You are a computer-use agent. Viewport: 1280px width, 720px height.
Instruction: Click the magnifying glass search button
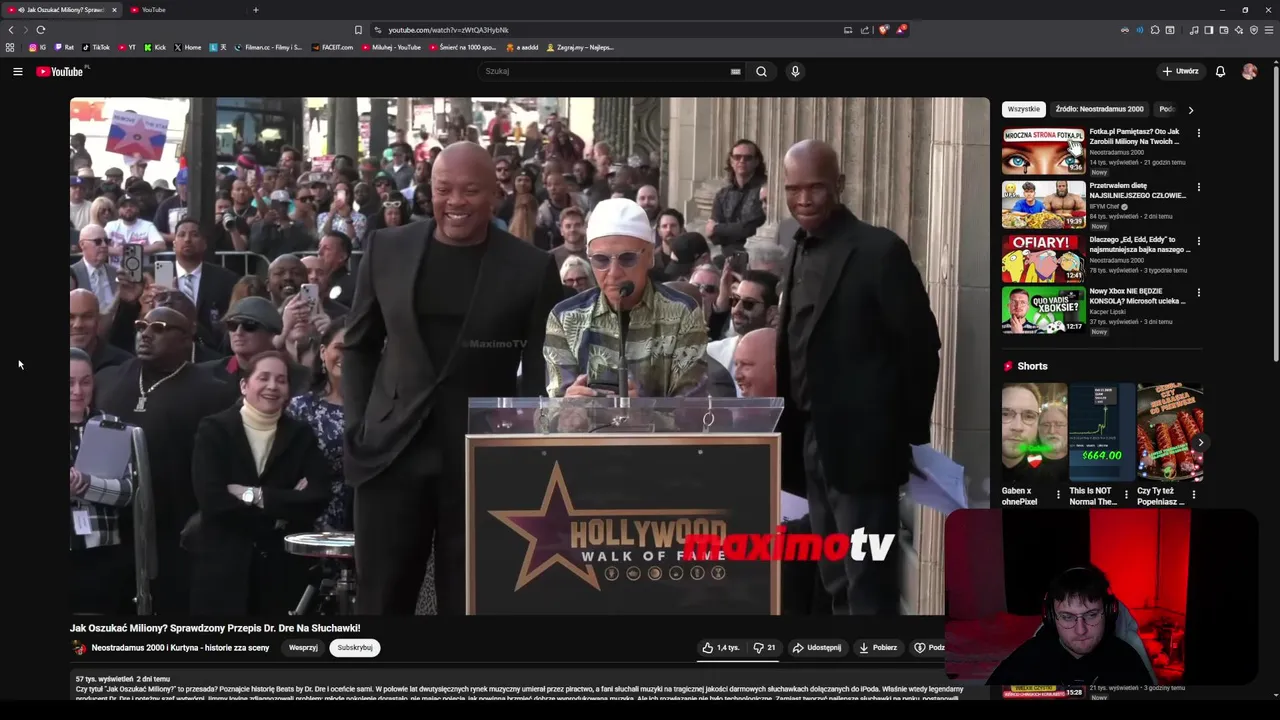pyautogui.click(x=761, y=71)
